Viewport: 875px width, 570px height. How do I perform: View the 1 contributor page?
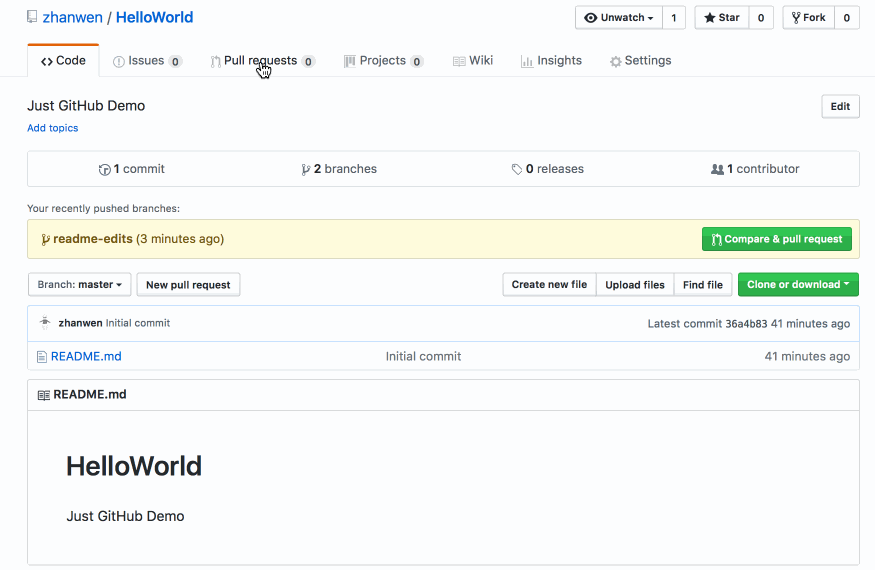[755, 169]
